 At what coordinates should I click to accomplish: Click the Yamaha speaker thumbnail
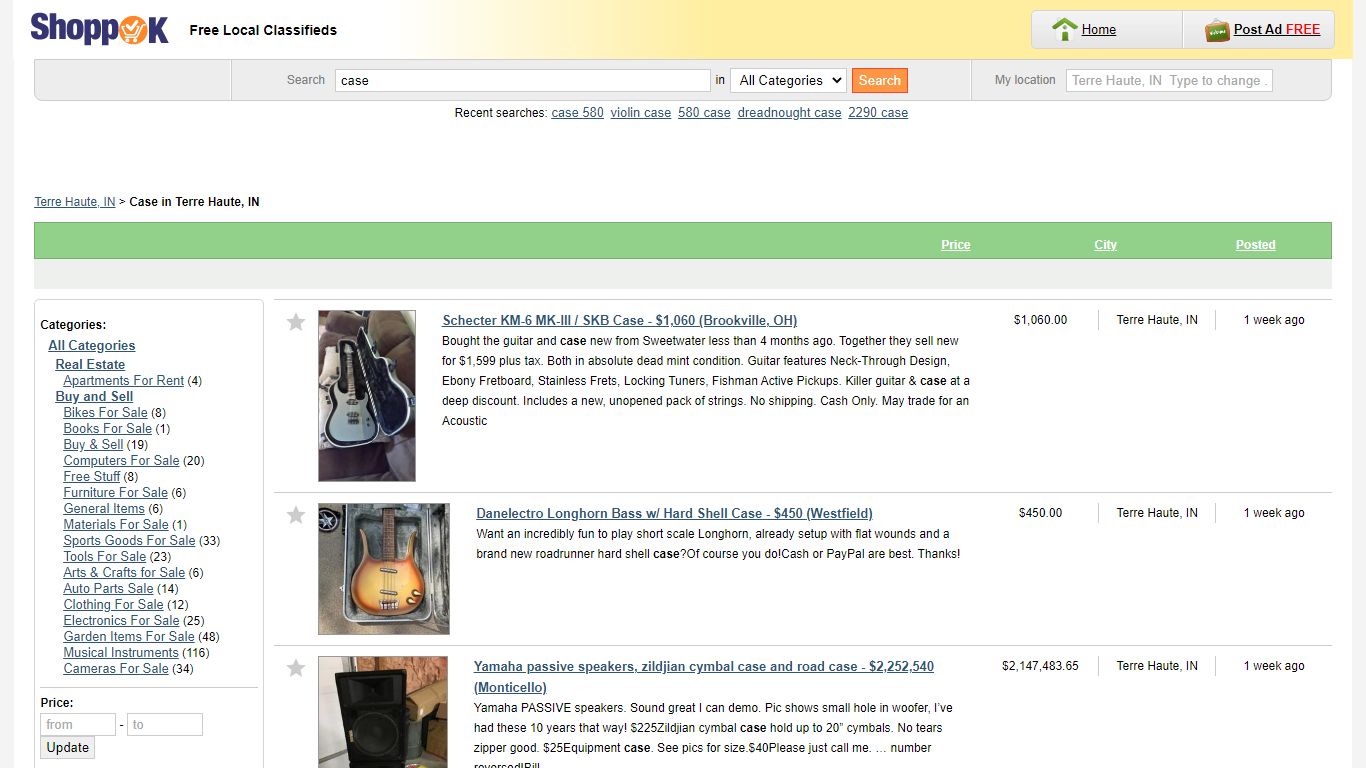pyautogui.click(x=383, y=712)
